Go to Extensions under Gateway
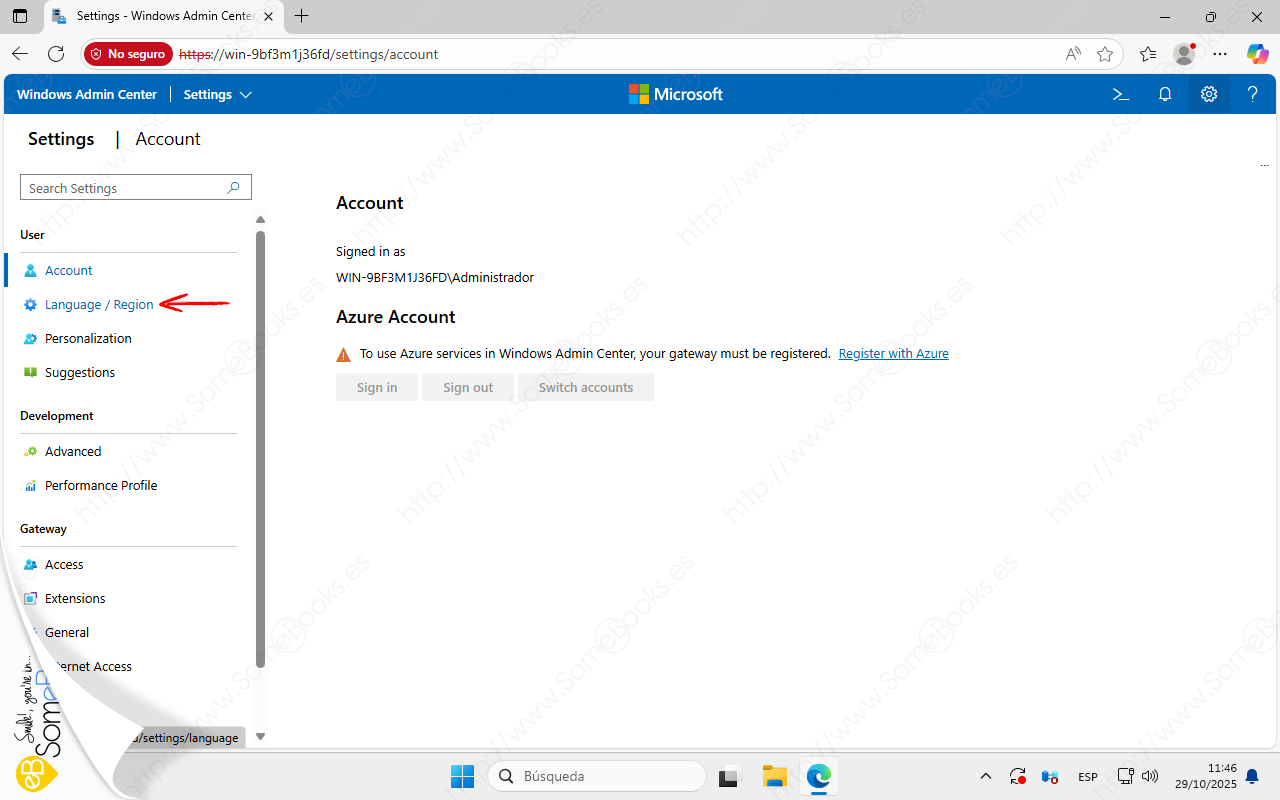 click(x=75, y=599)
